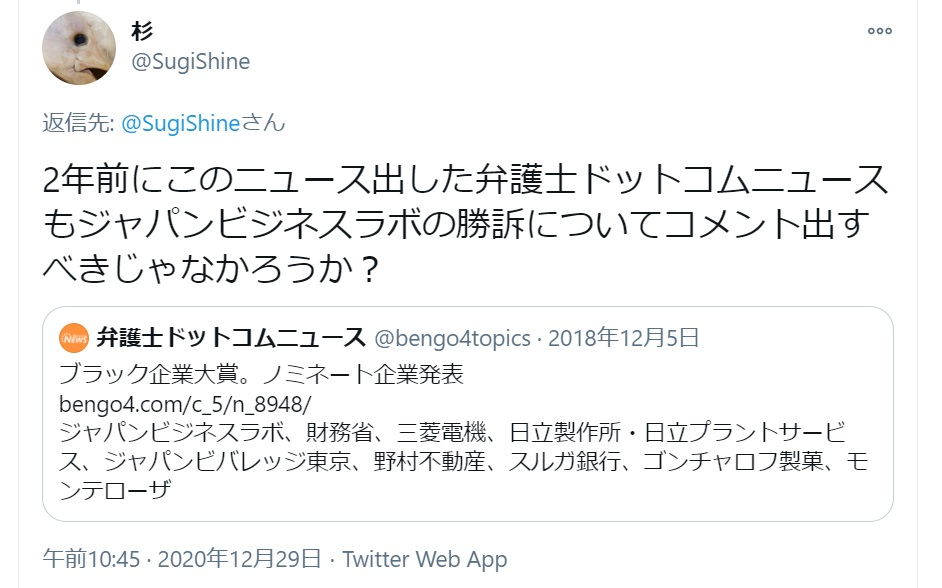Click the main tweet text body
Image resolution: width=942 pixels, height=588 pixels.
point(466,223)
